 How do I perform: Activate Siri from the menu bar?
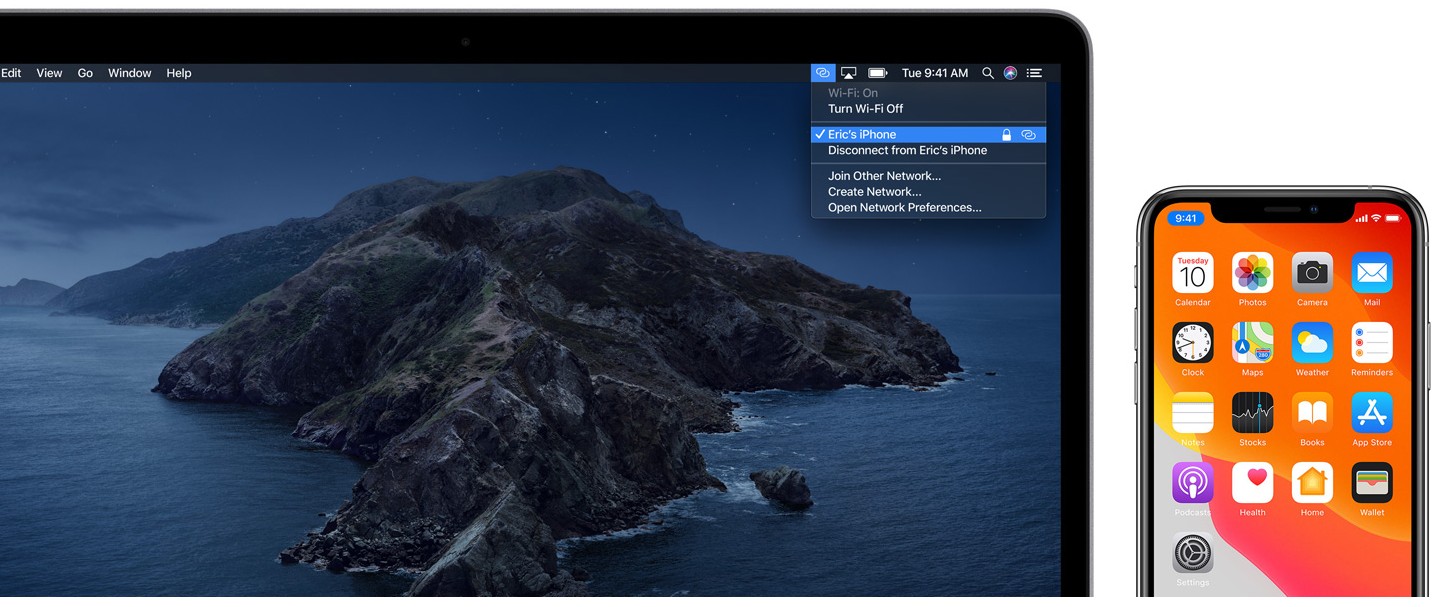click(1010, 73)
